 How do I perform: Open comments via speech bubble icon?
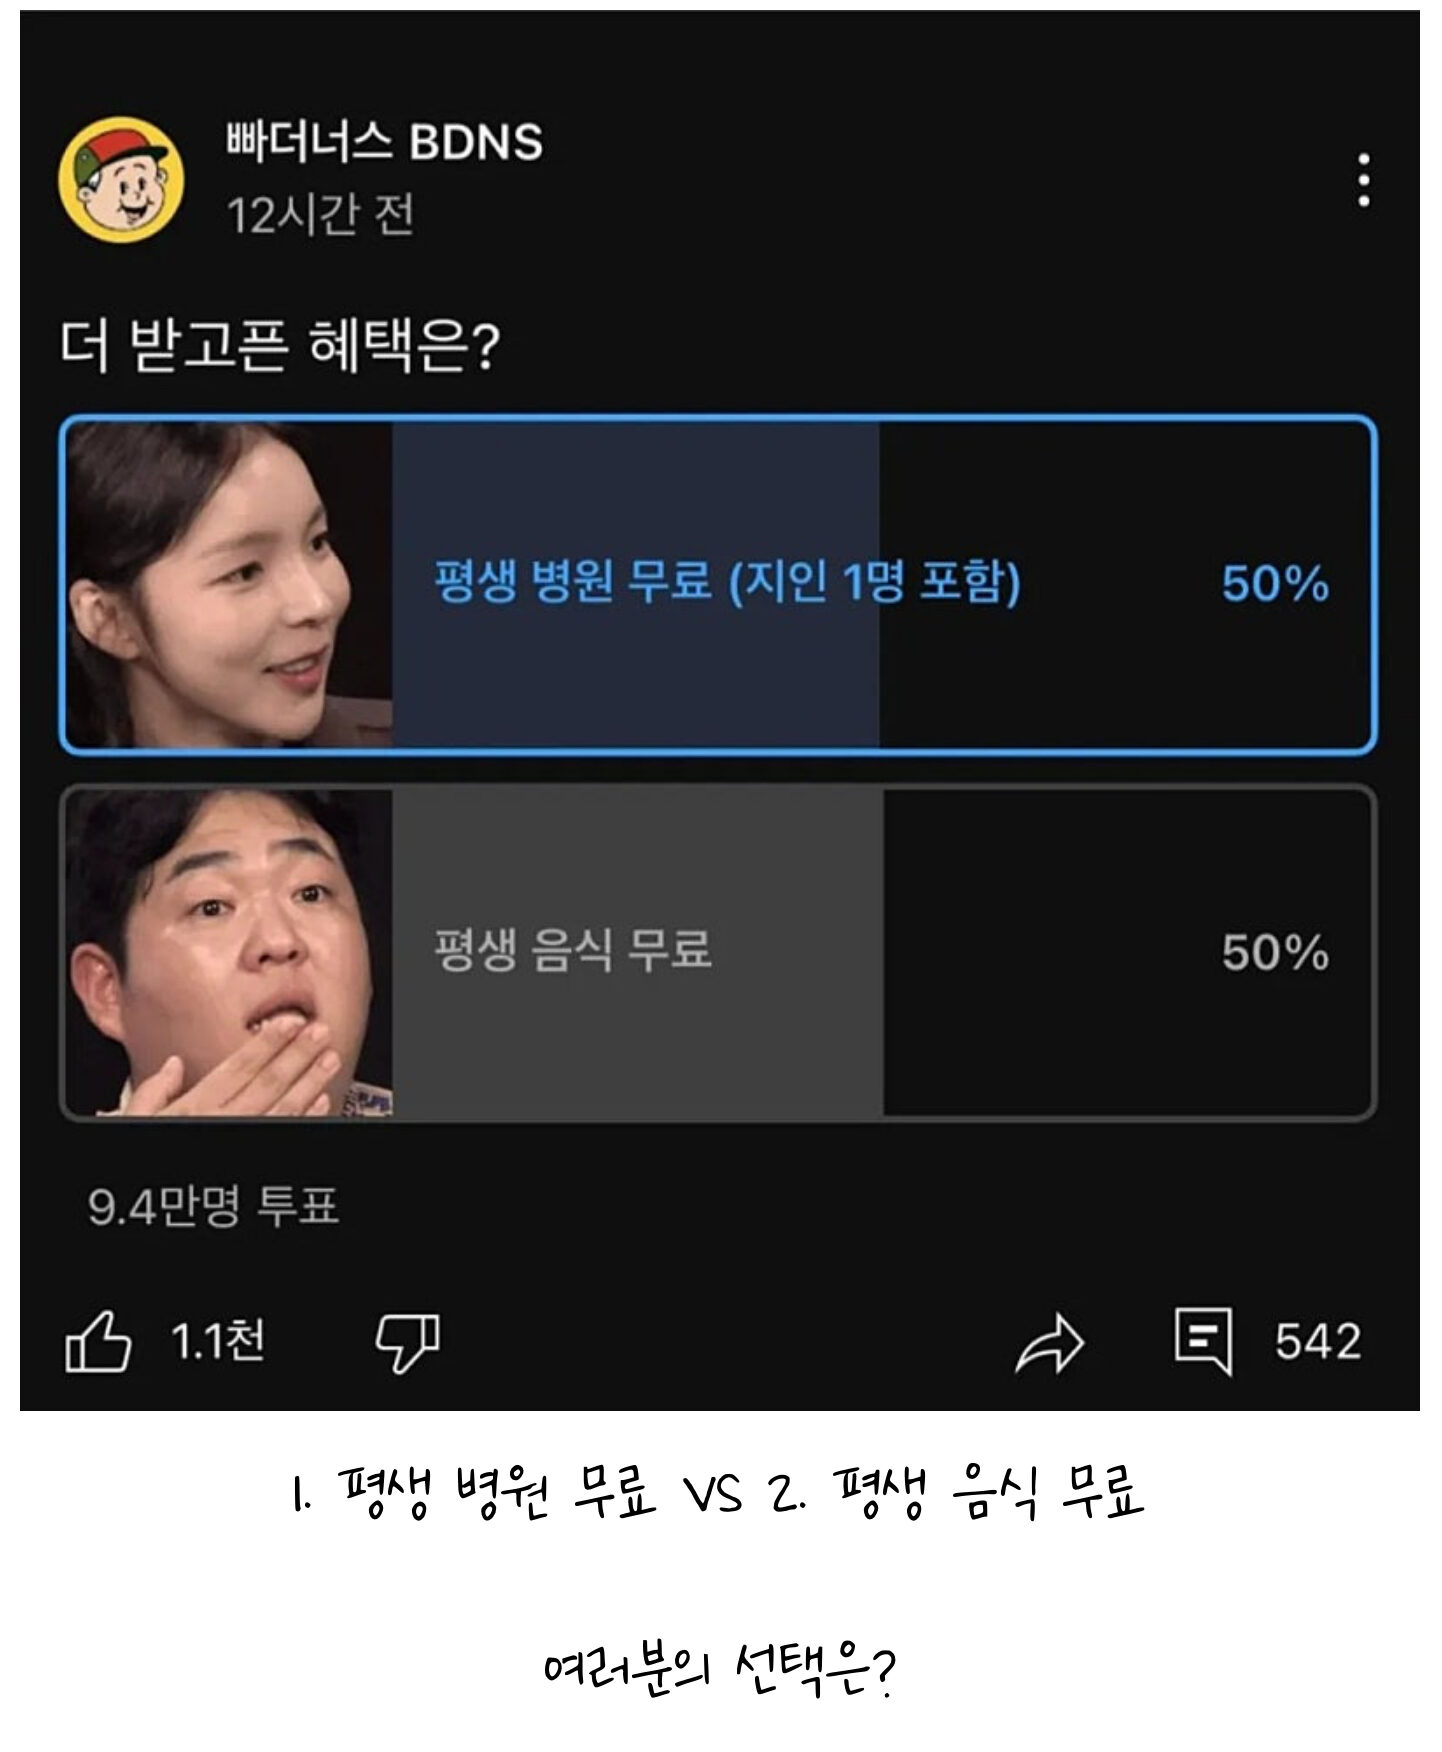click(1203, 1342)
